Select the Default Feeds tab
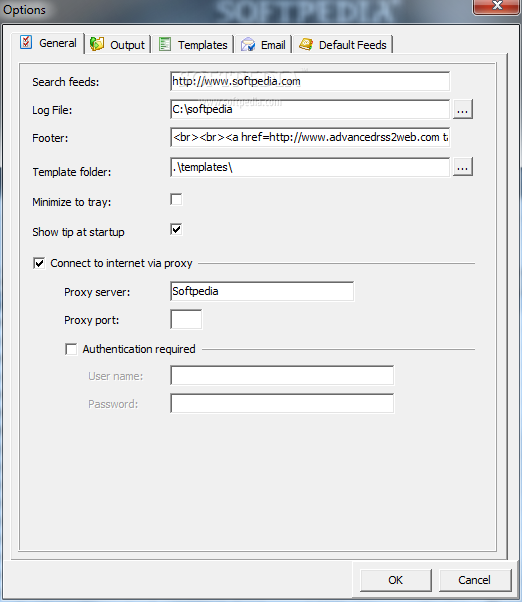This screenshot has width=522, height=602. coord(343,45)
